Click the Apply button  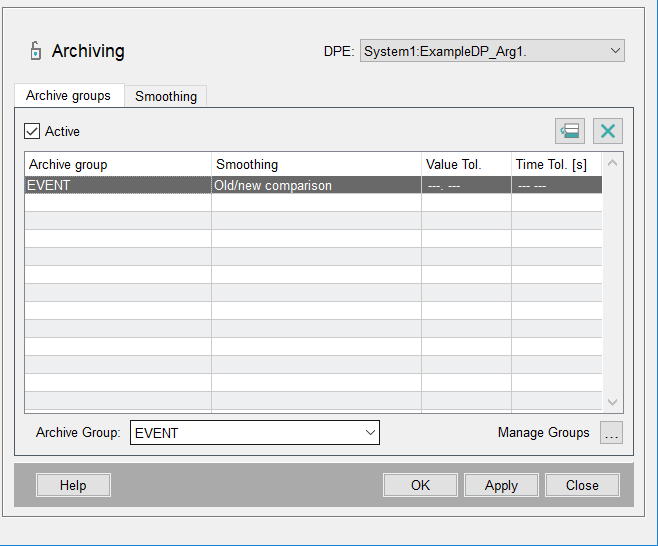pos(501,485)
